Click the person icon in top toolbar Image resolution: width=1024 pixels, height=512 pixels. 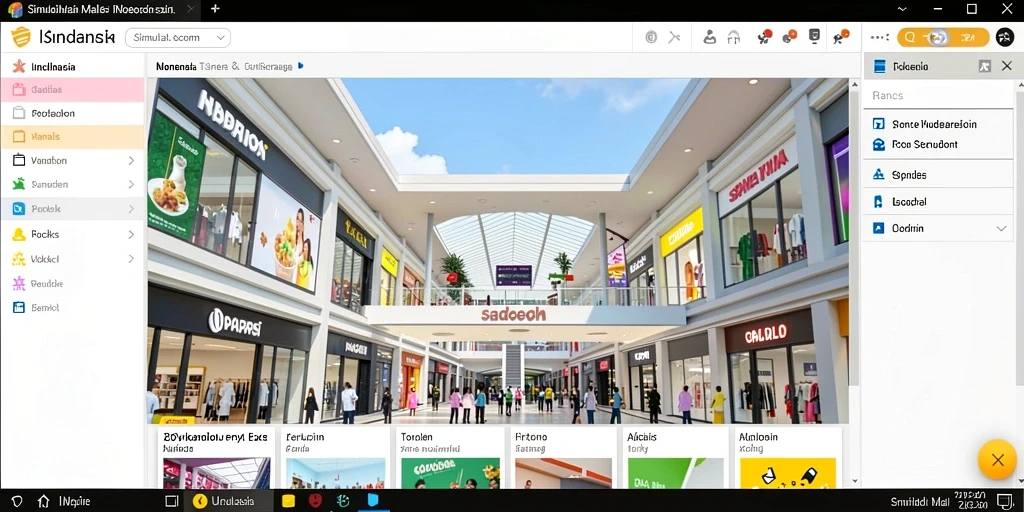pyautogui.click(x=709, y=37)
